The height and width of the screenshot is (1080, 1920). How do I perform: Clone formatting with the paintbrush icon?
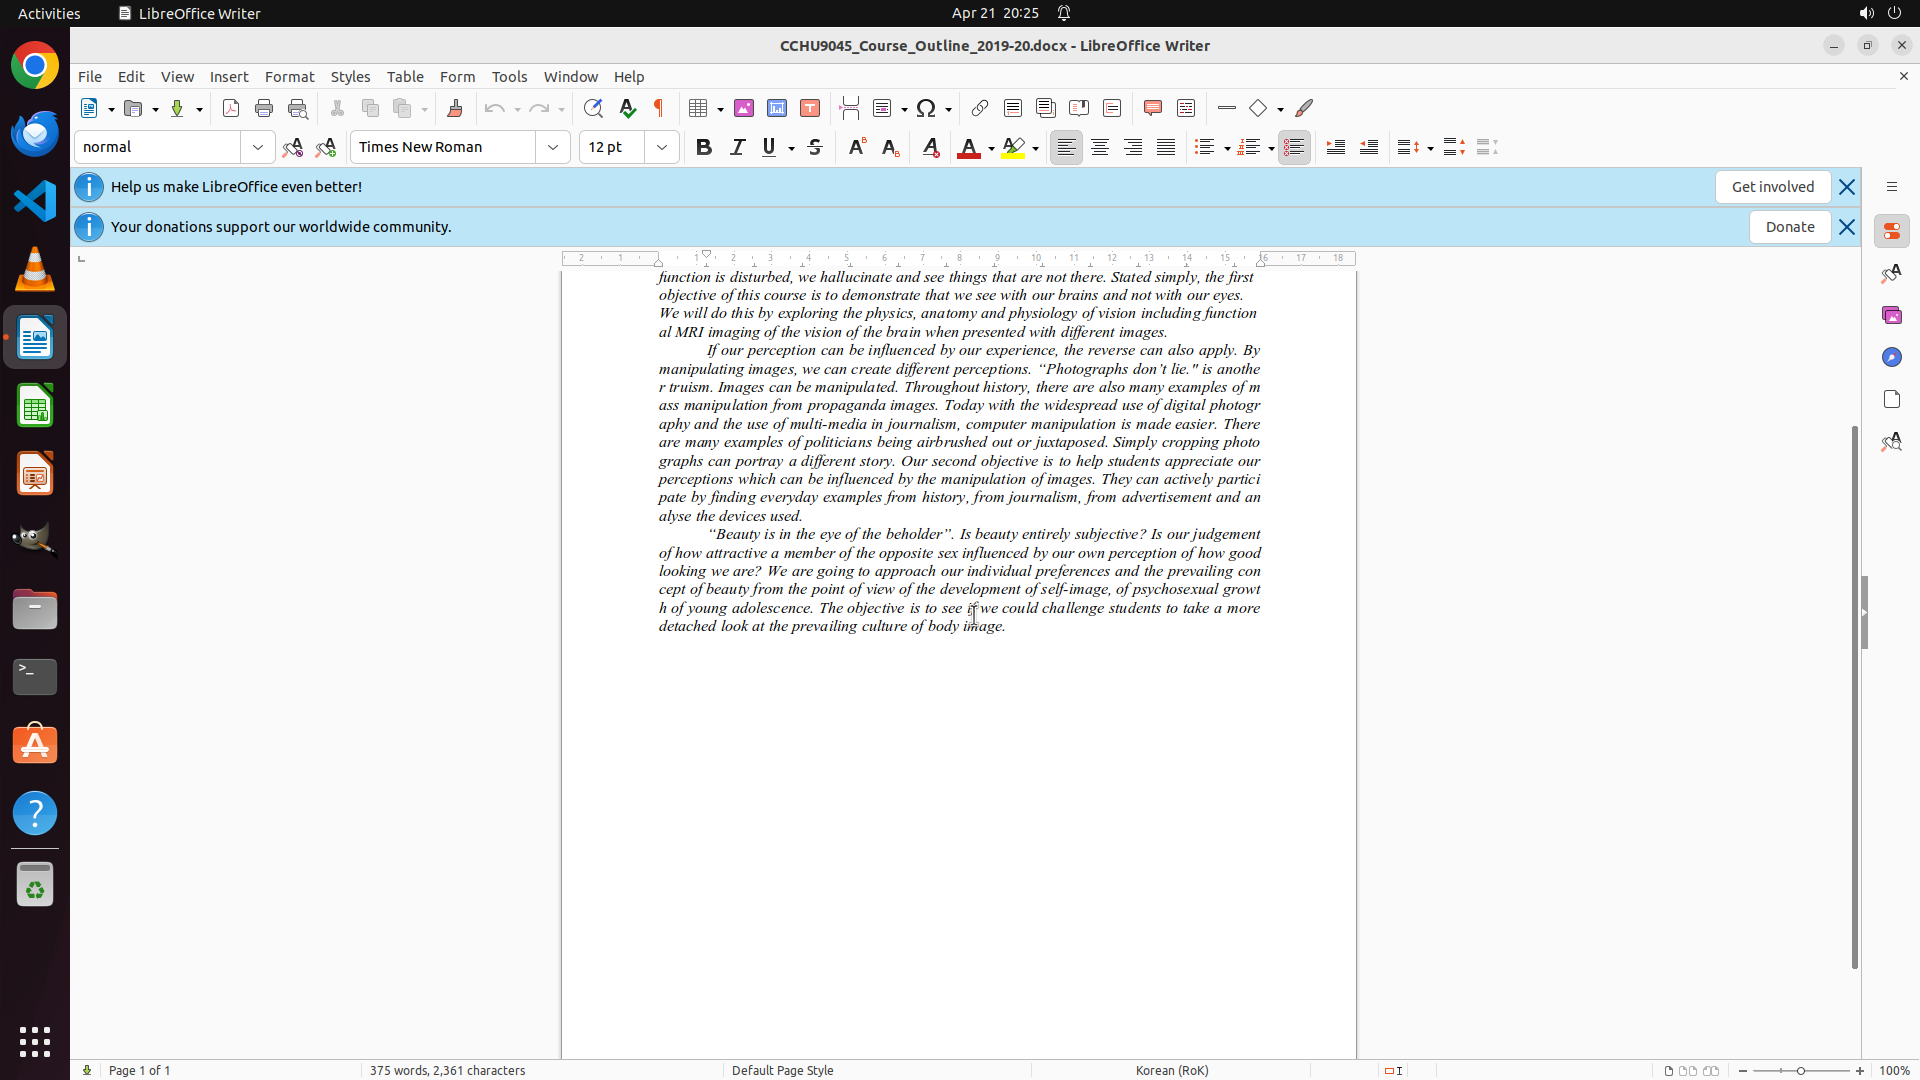click(455, 108)
